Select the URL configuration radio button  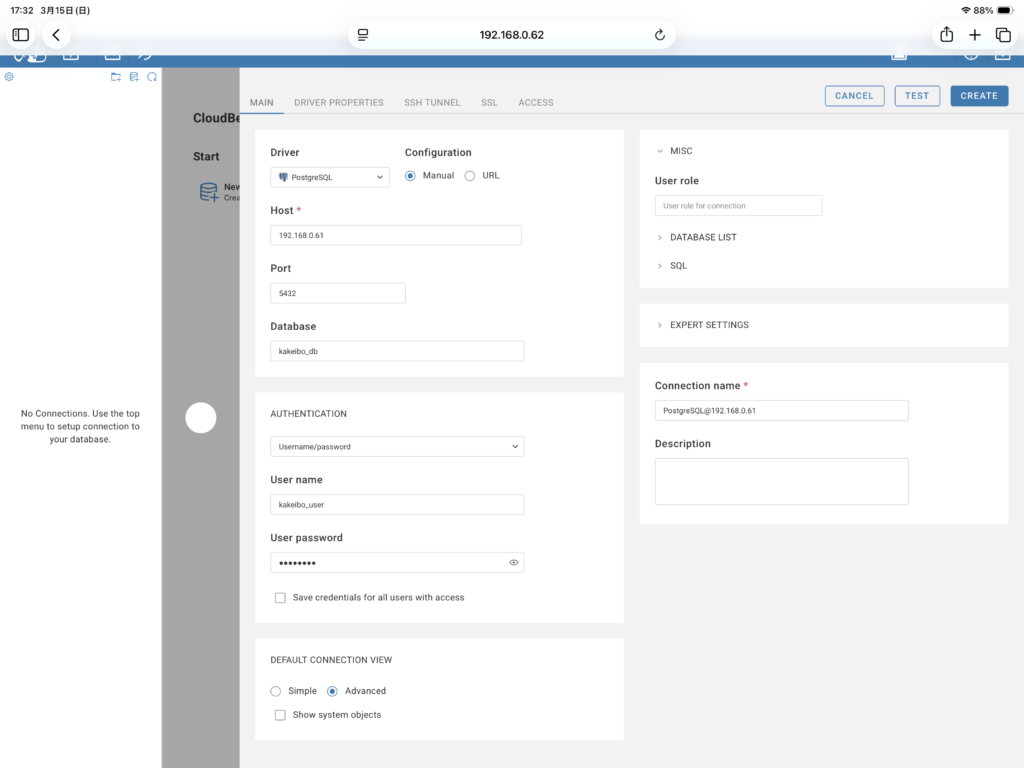tap(470, 176)
